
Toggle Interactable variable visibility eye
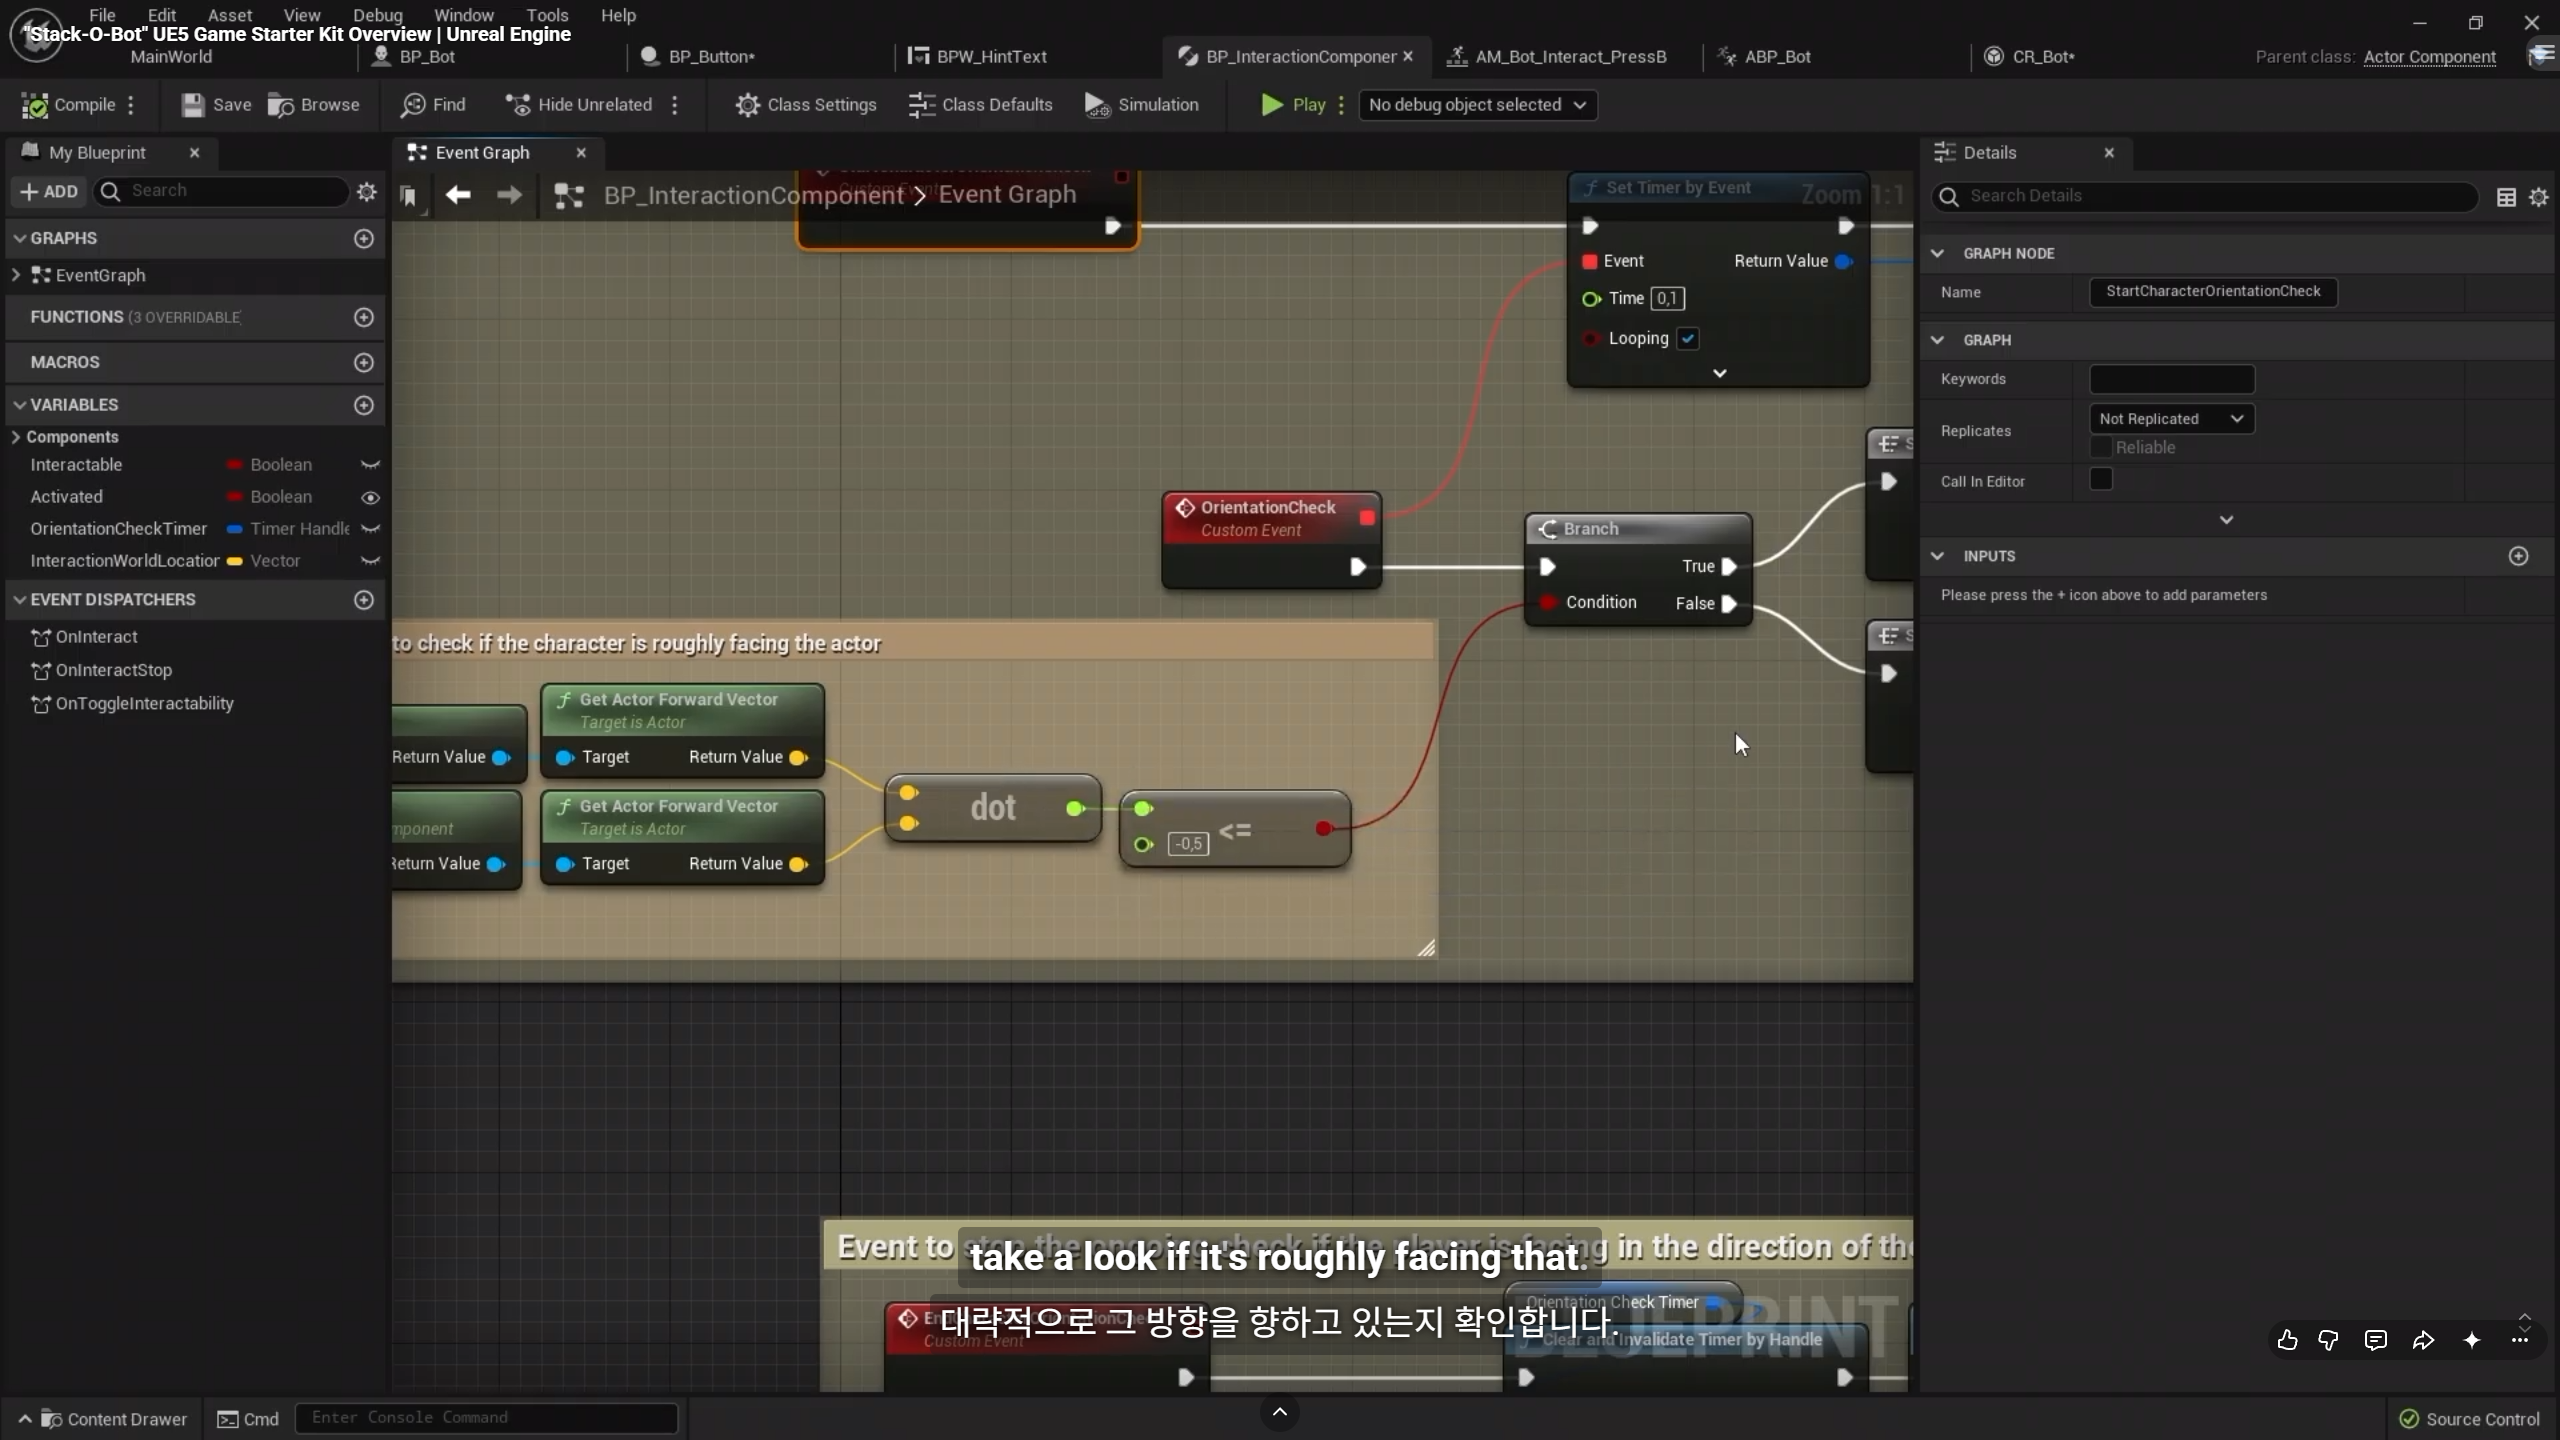[370, 465]
